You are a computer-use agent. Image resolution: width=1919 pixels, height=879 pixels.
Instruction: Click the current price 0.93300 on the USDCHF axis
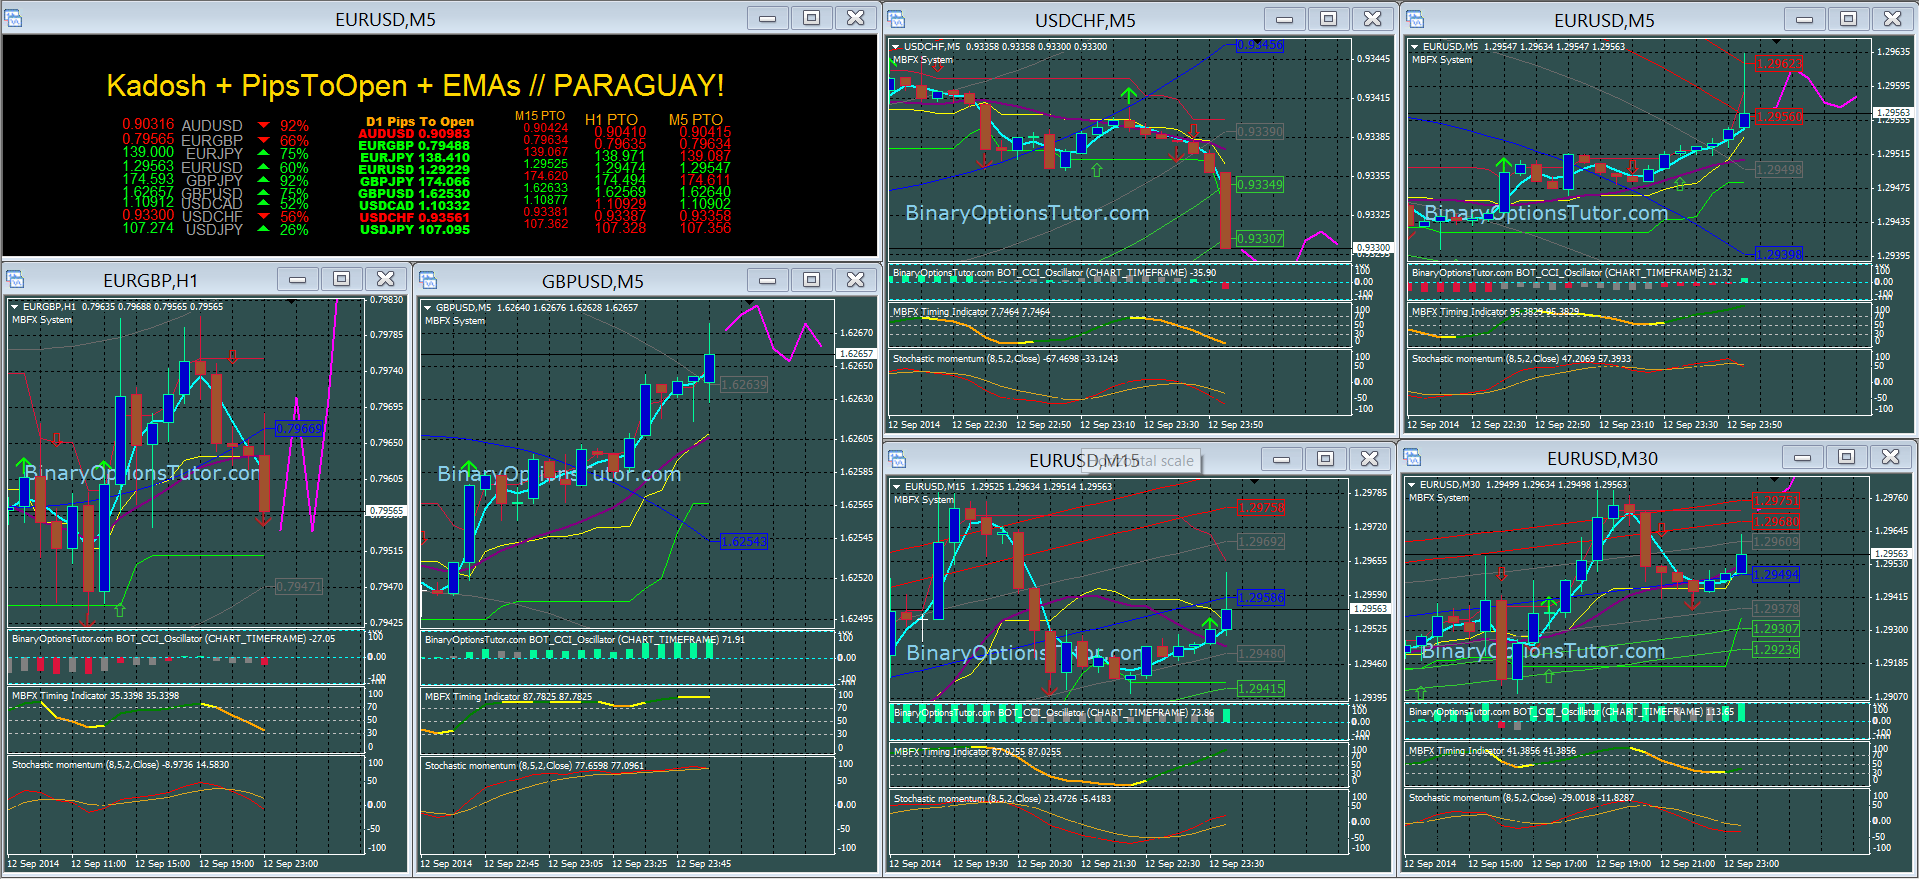(1373, 247)
